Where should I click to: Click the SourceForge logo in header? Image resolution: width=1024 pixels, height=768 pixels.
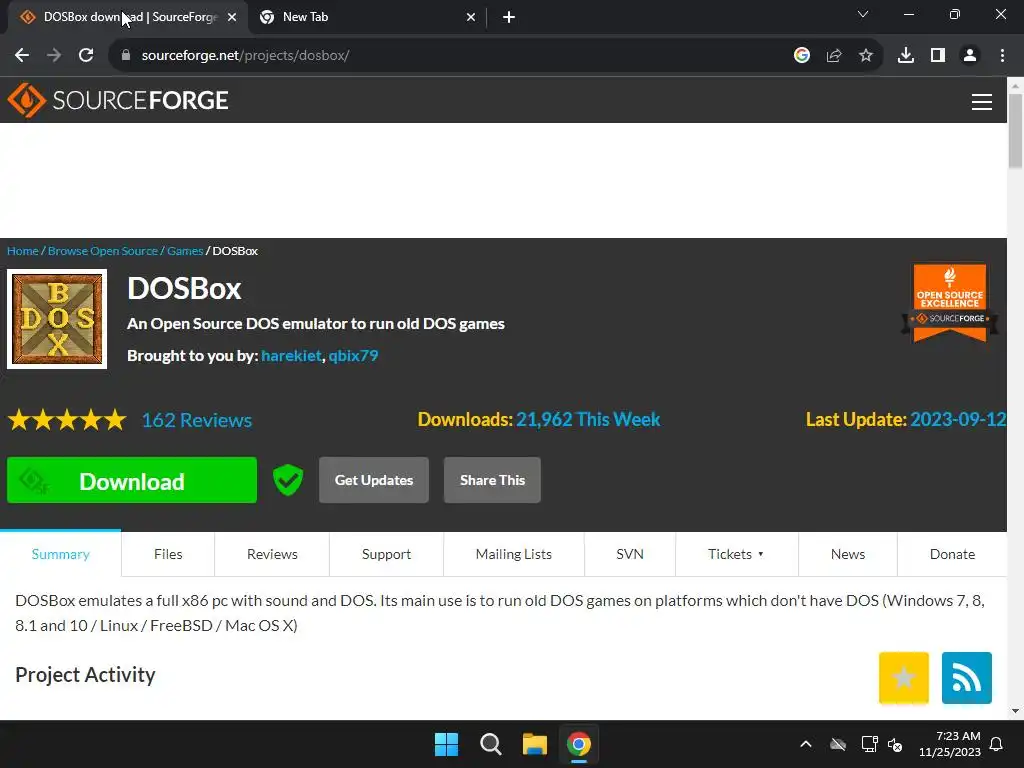pyautogui.click(x=118, y=101)
